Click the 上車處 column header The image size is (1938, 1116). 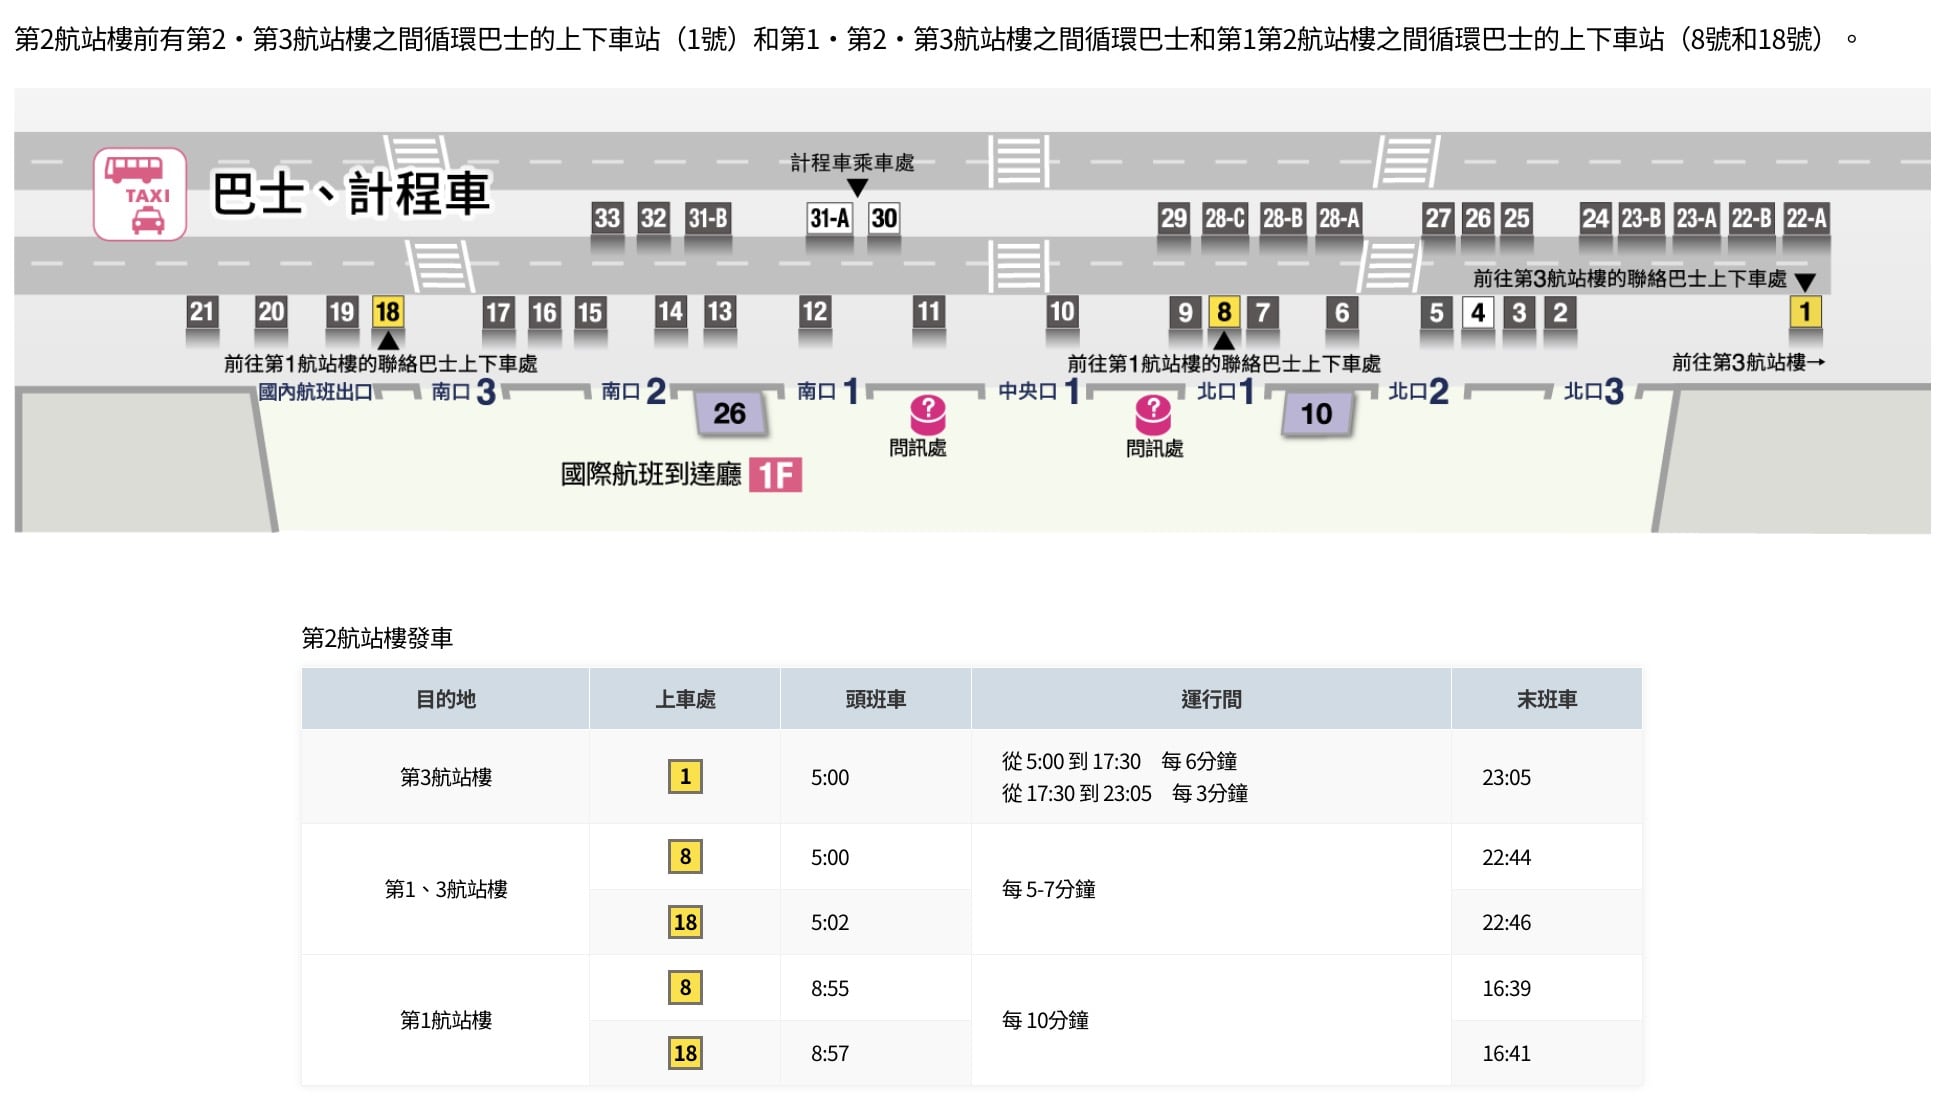[685, 699]
